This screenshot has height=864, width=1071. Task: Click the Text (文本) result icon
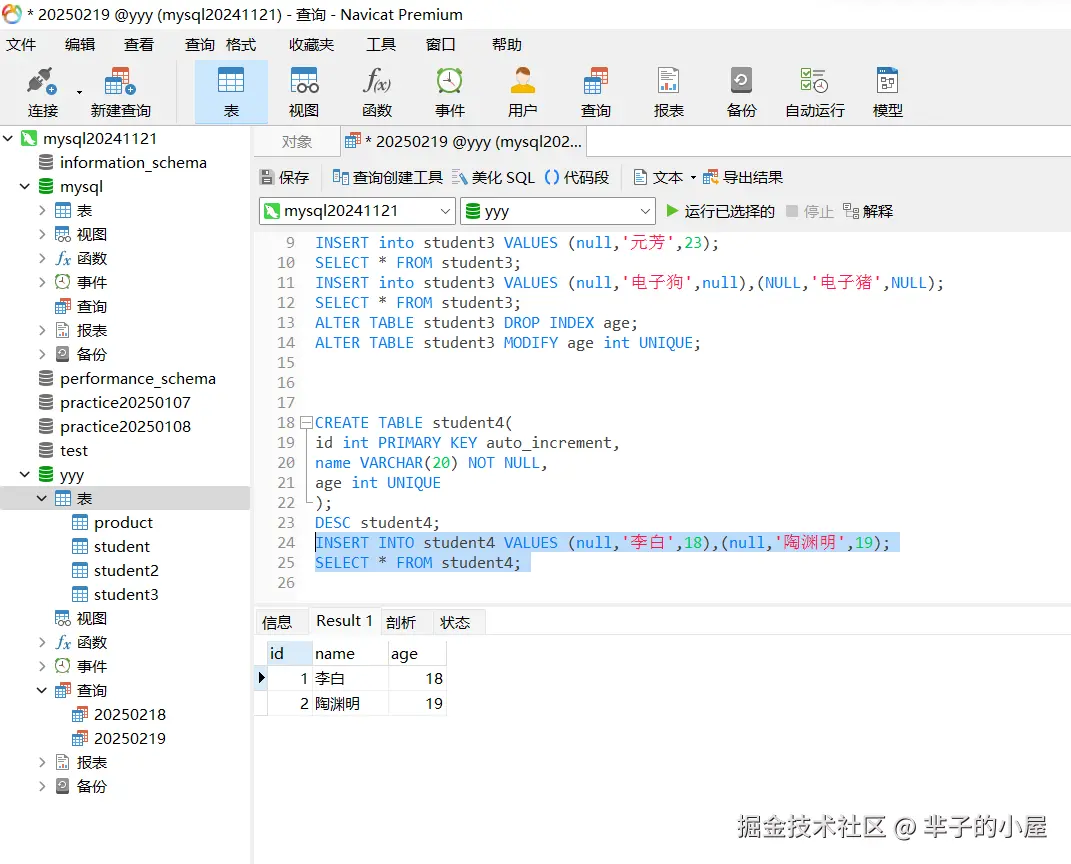click(640, 178)
